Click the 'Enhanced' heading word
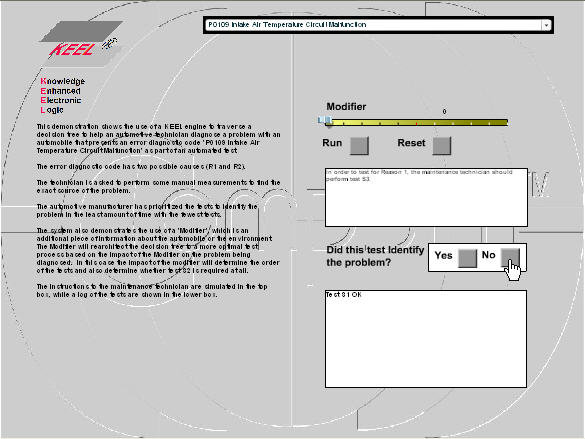 60,91
